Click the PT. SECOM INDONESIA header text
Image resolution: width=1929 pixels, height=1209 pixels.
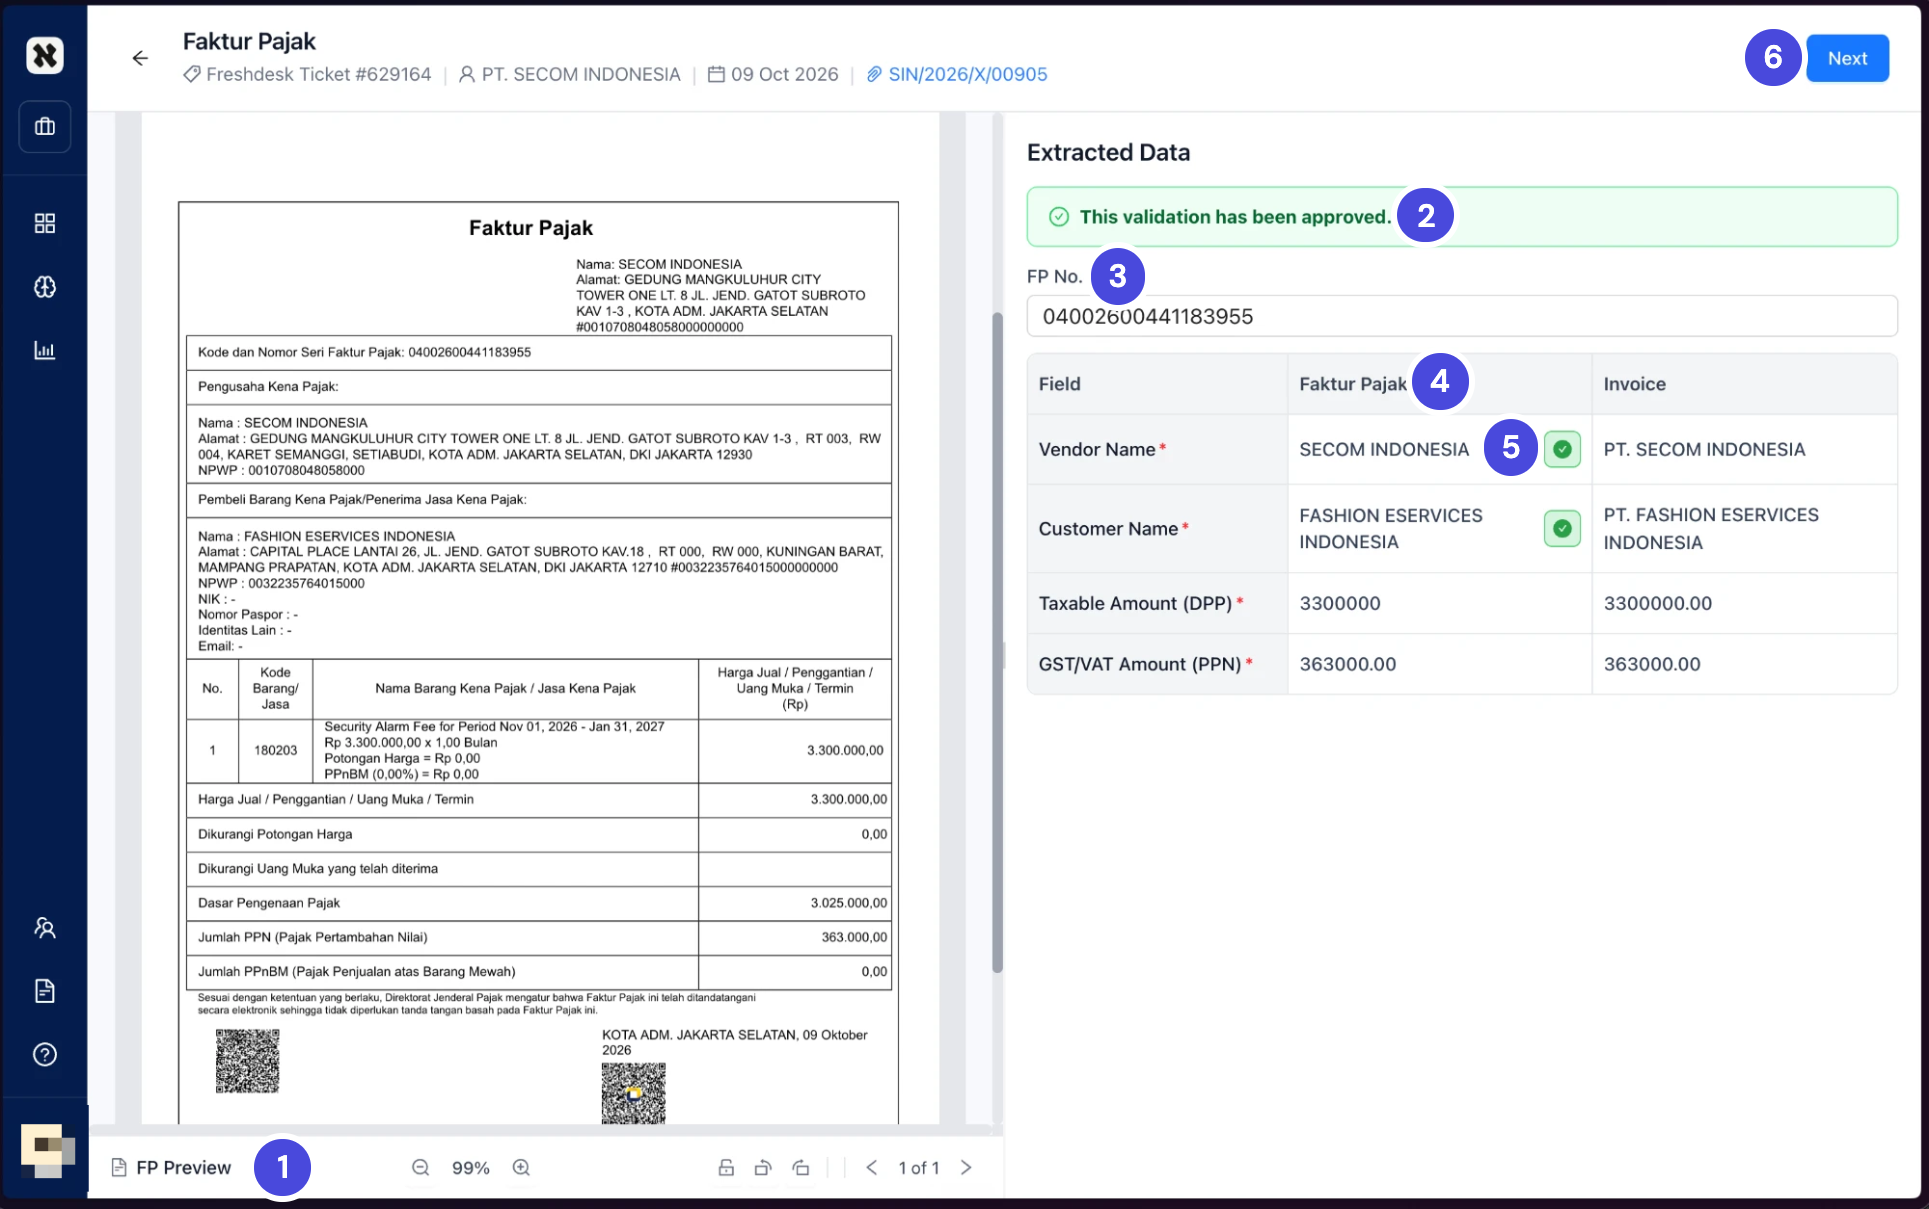580,74
